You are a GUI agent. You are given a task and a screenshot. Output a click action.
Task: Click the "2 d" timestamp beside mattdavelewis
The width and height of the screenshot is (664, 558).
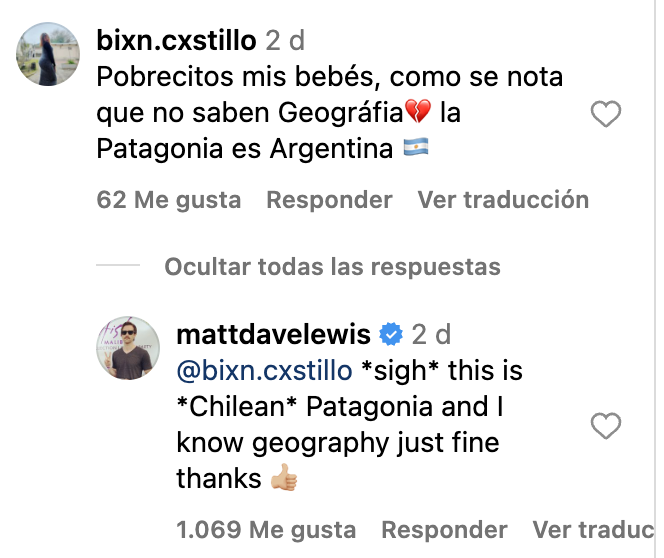[x=432, y=333]
